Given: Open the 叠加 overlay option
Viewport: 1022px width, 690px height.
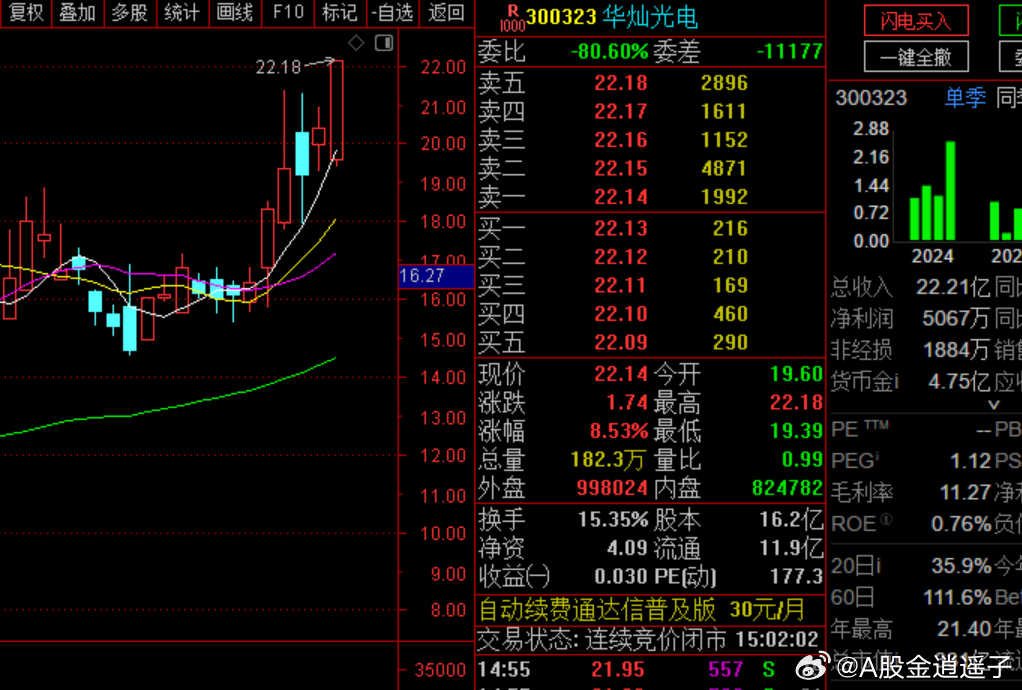Looking at the screenshot, I should 78,12.
